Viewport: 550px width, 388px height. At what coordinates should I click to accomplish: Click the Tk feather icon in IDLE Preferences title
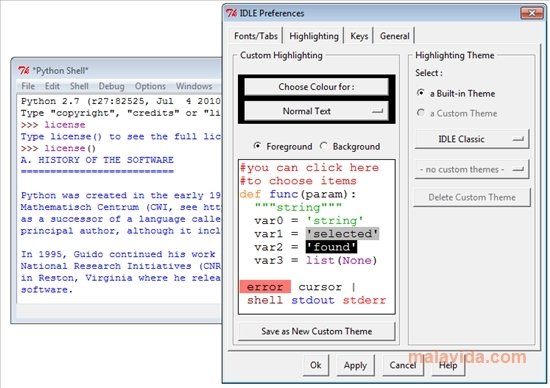tap(231, 13)
